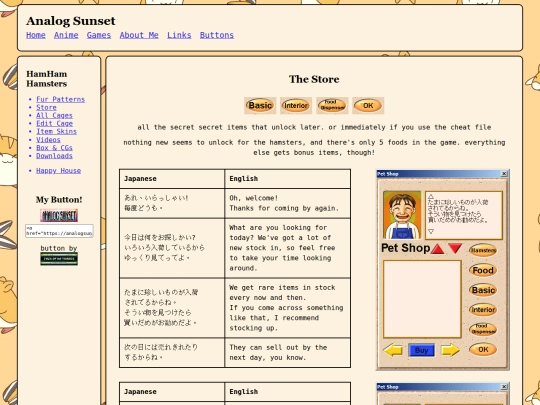The height and width of the screenshot is (405, 540).
Task: Open the Home navigation link
Action: pyautogui.click(x=36, y=35)
